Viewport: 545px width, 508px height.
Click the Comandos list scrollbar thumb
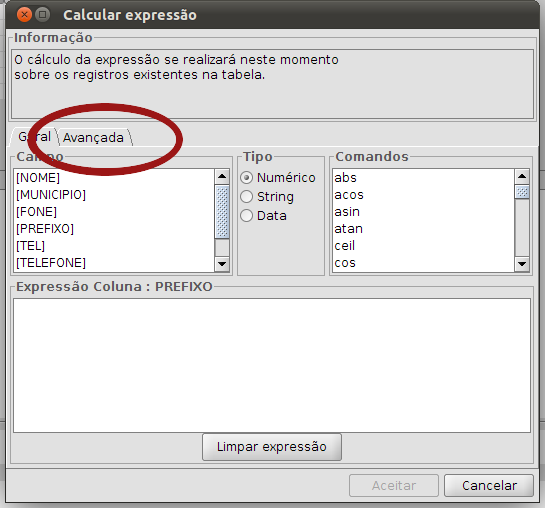[522, 192]
